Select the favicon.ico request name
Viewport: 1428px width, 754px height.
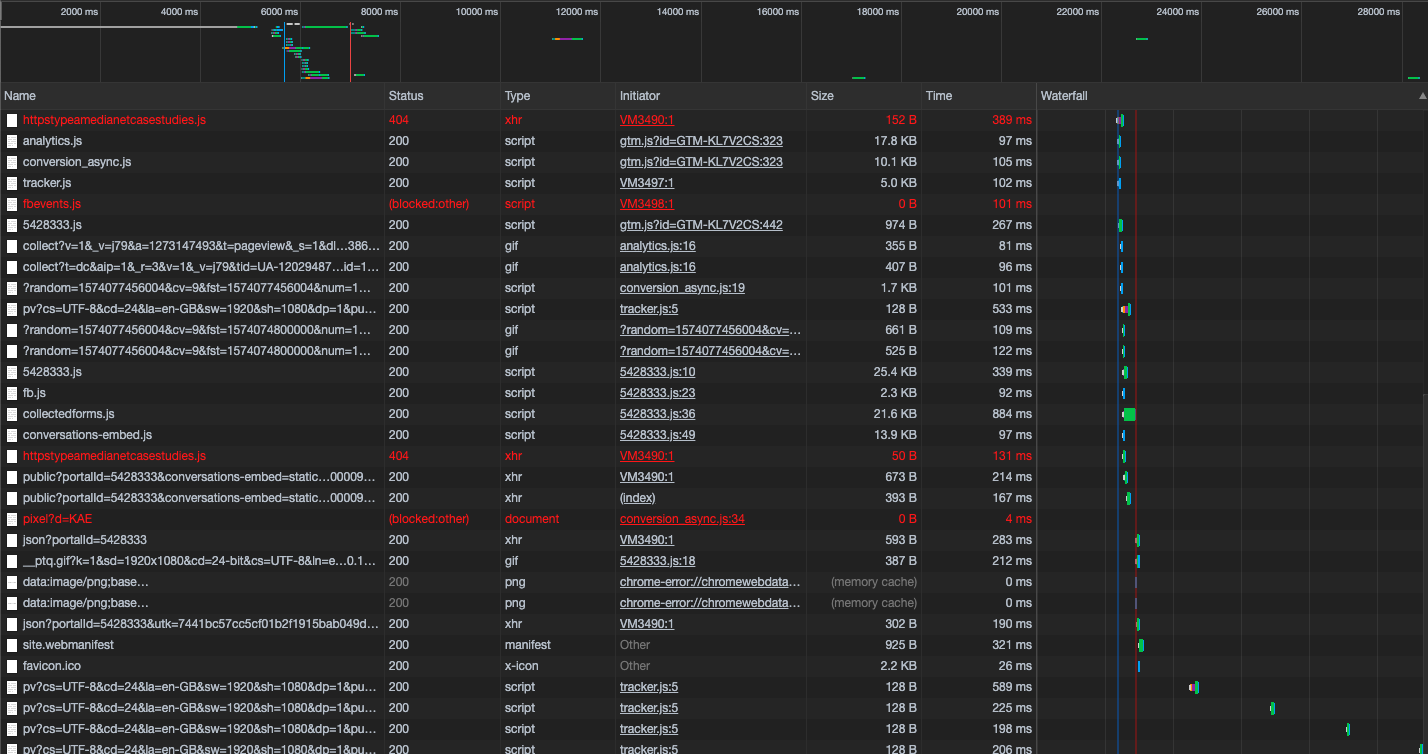[50, 666]
